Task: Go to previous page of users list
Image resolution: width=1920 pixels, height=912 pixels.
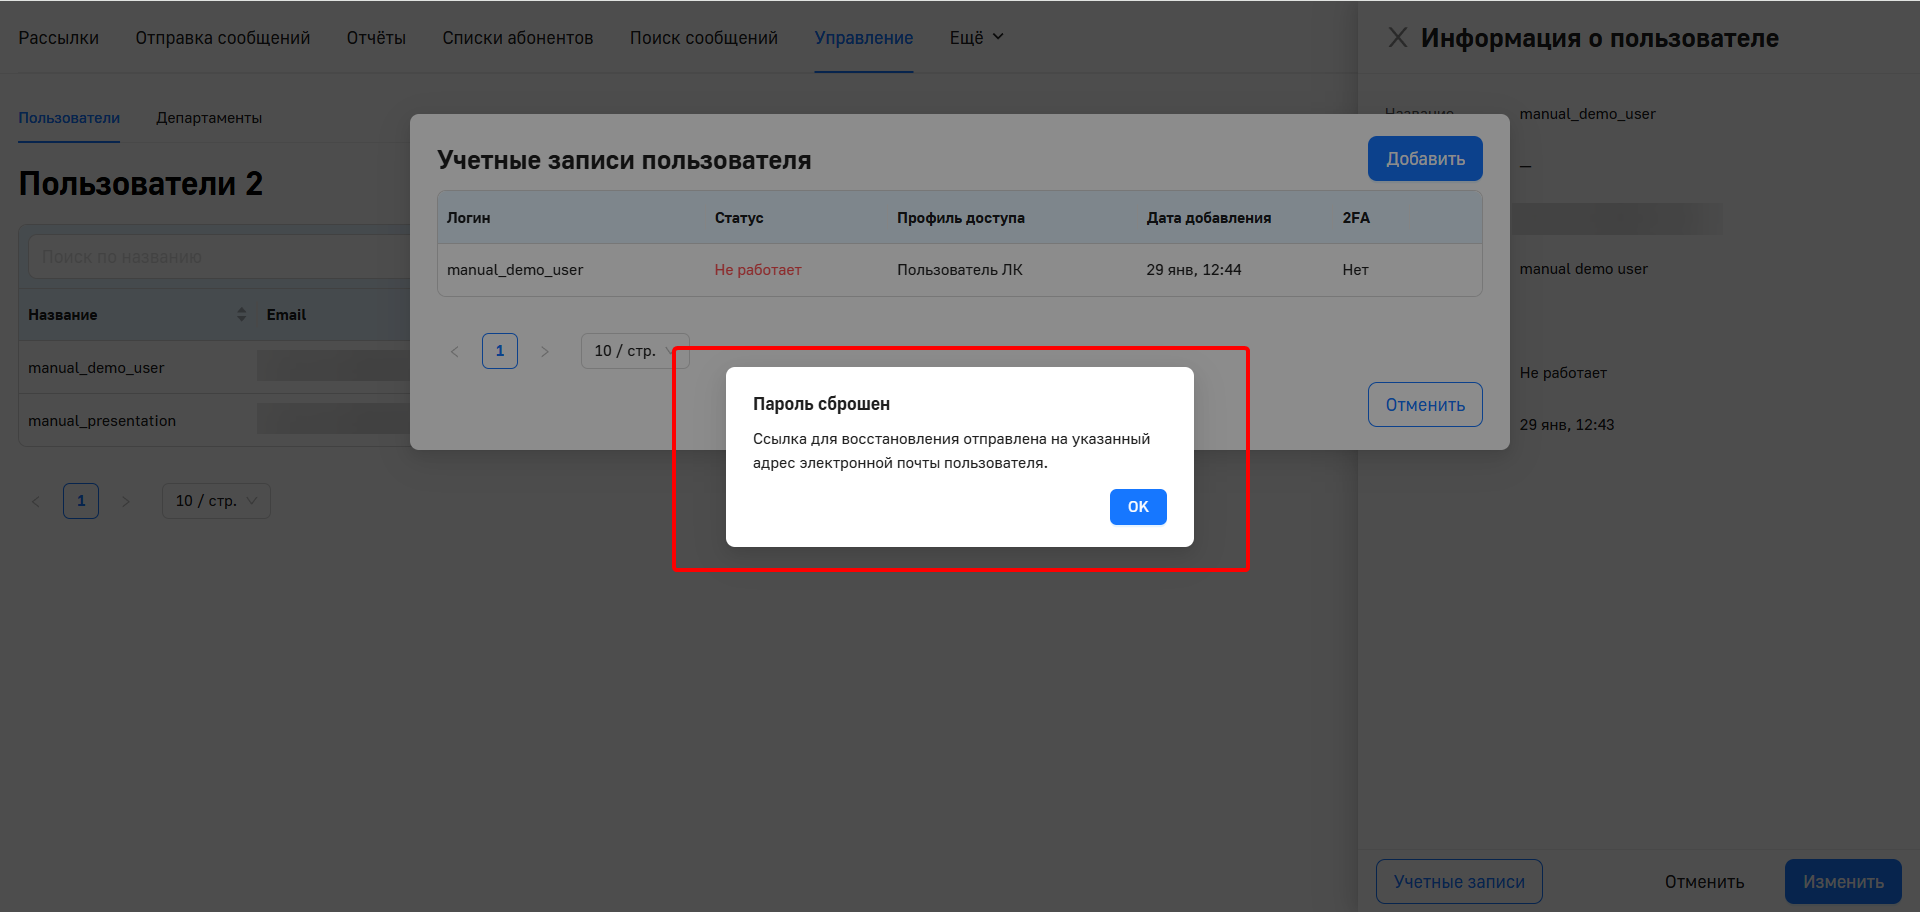Action: click(36, 501)
